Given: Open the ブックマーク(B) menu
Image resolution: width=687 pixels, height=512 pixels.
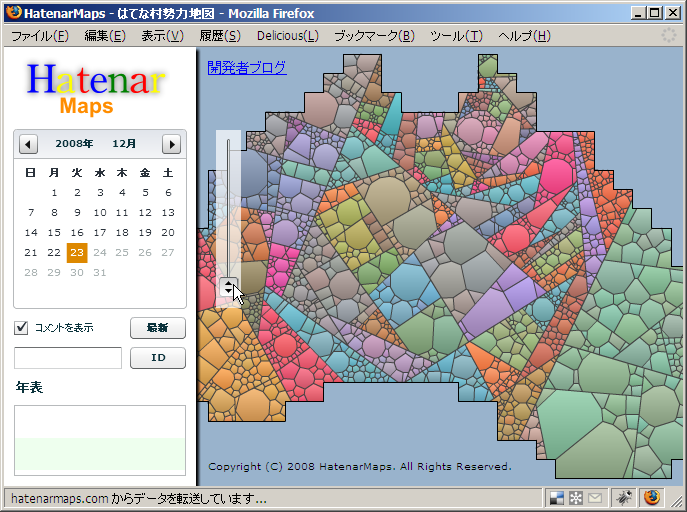Looking at the screenshot, I should pos(374,36).
